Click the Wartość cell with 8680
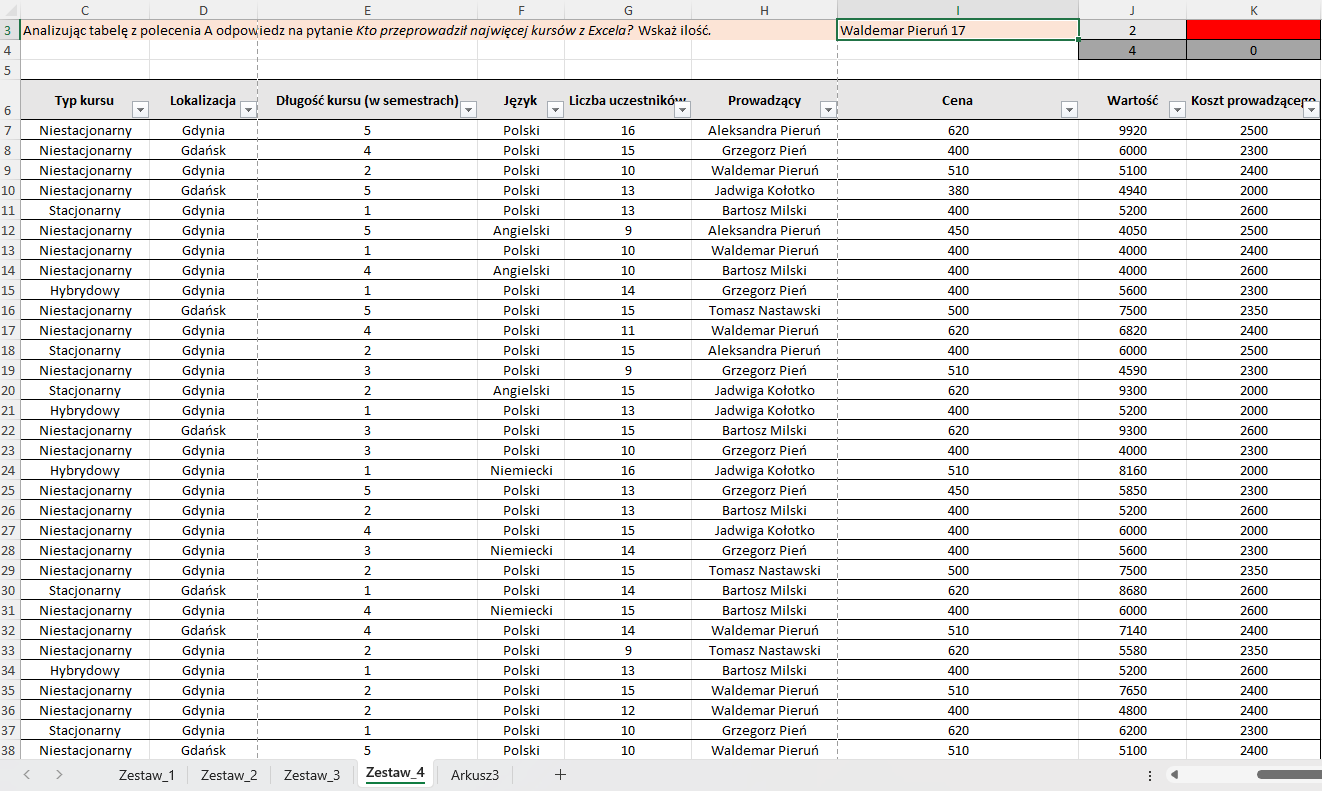This screenshot has width=1322, height=792. pyautogui.click(x=1132, y=590)
